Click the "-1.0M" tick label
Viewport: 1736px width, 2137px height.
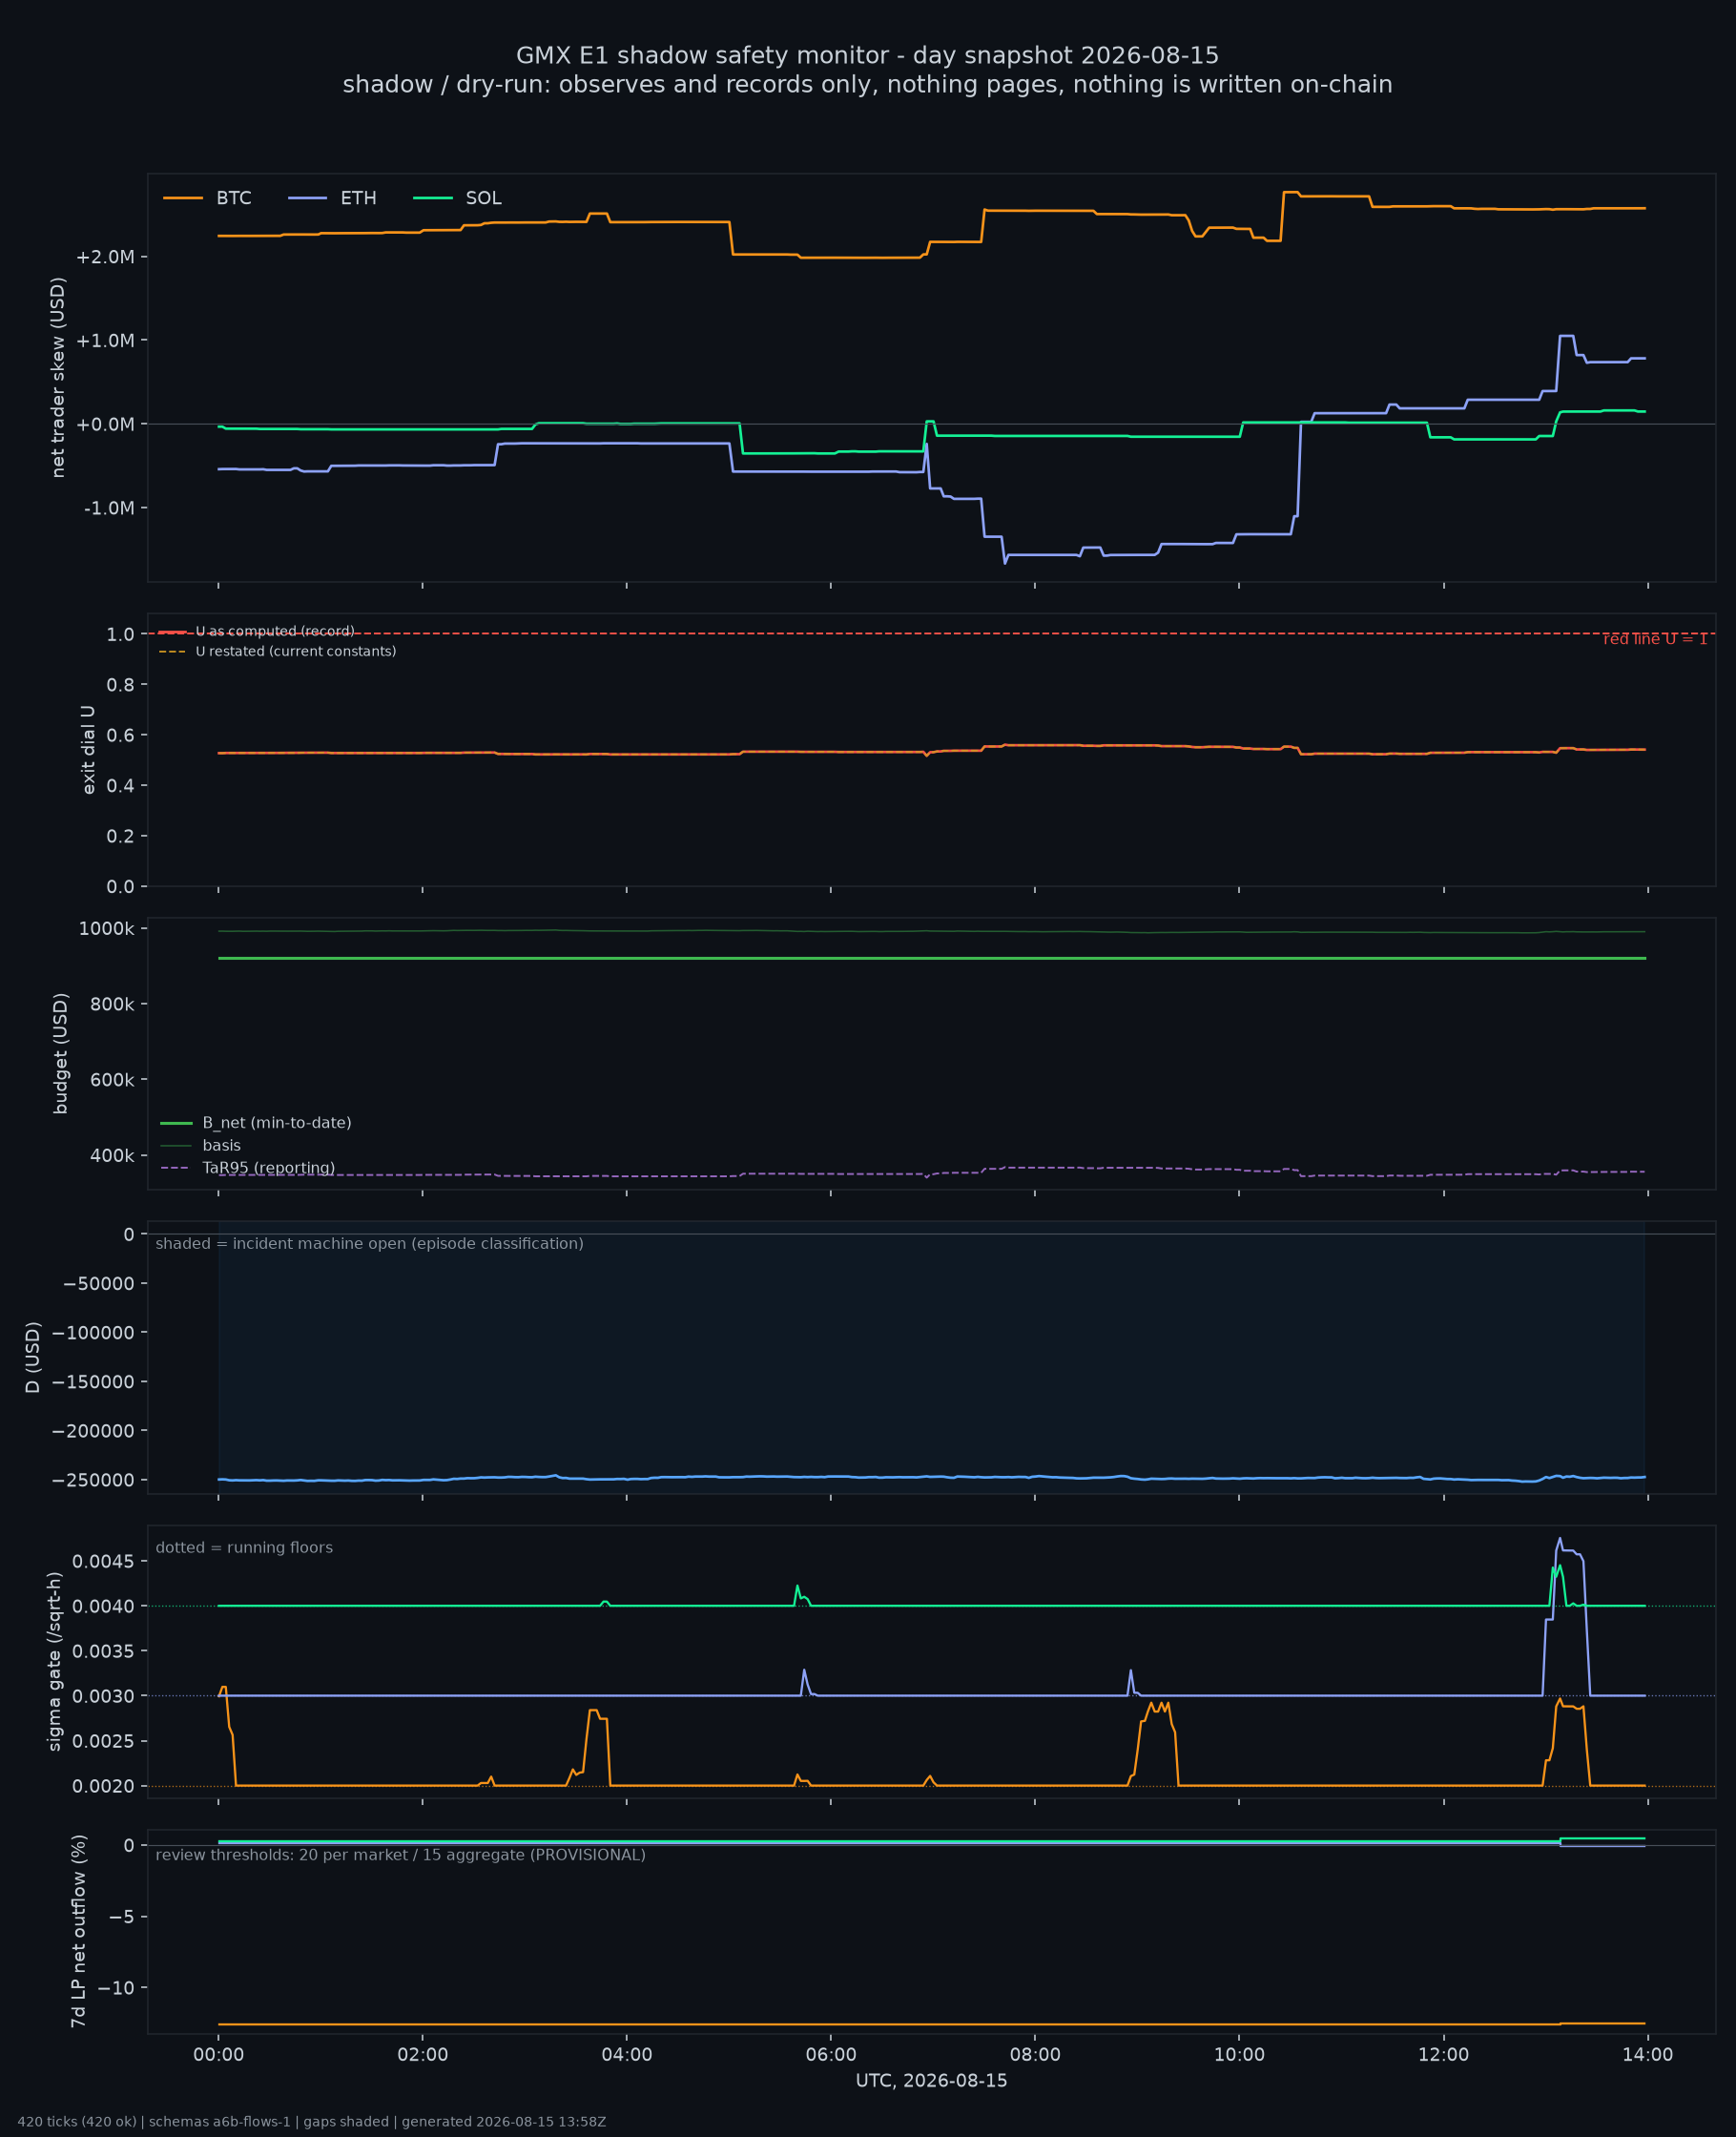pos(109,508)
